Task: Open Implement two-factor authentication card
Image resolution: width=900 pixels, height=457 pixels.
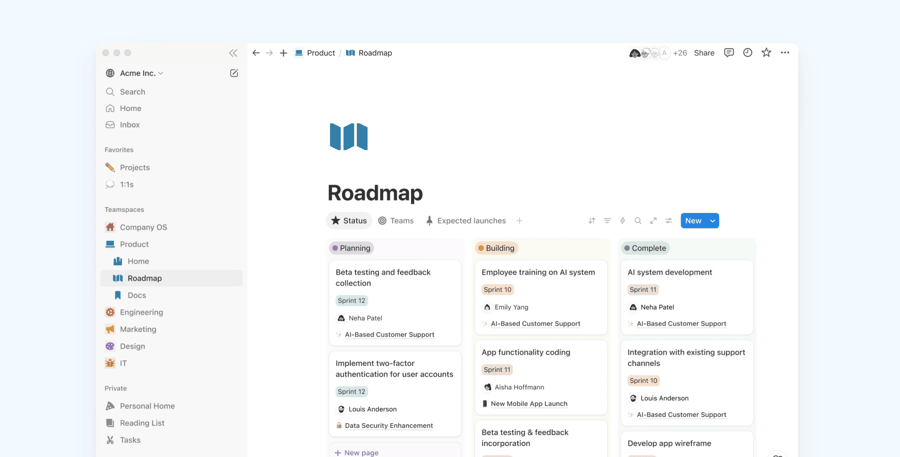Action: [395, 394]
